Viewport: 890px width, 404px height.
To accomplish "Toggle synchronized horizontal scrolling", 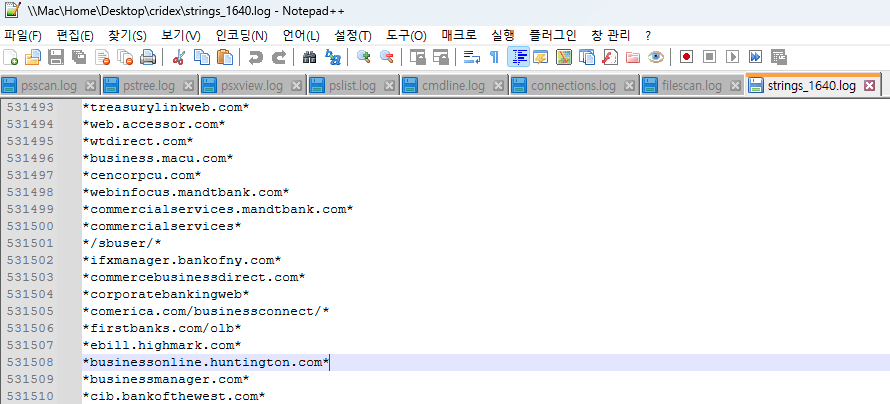I will [440, 57].
